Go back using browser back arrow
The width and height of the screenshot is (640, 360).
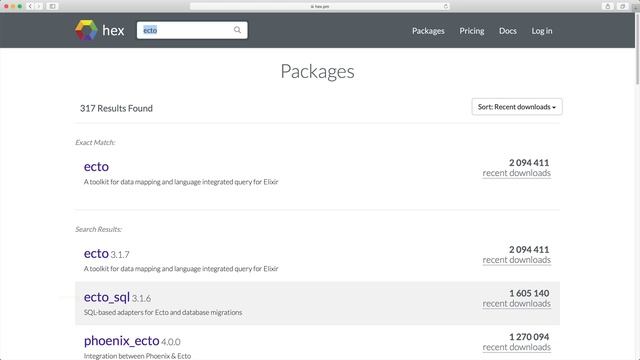(x=30, y=6)
